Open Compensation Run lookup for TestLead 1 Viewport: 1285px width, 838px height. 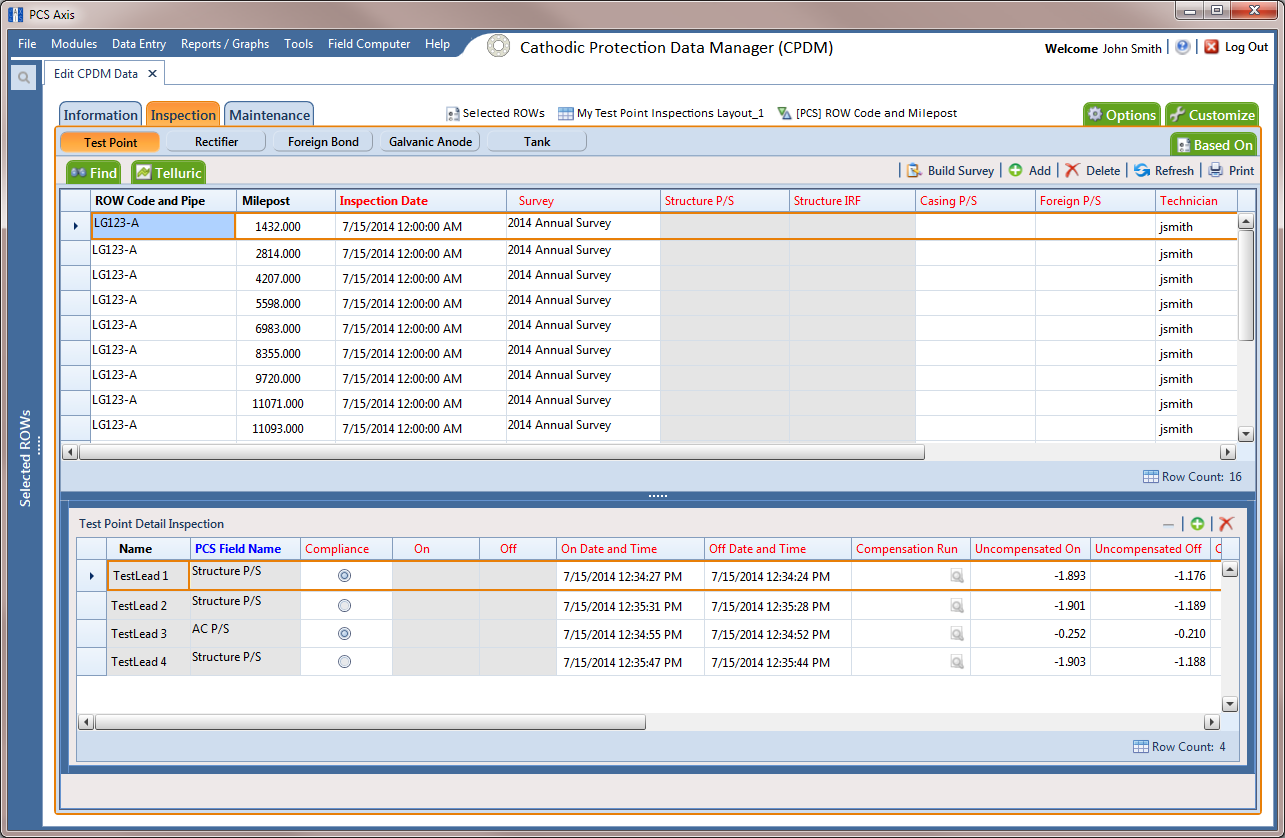click(957, 577)
